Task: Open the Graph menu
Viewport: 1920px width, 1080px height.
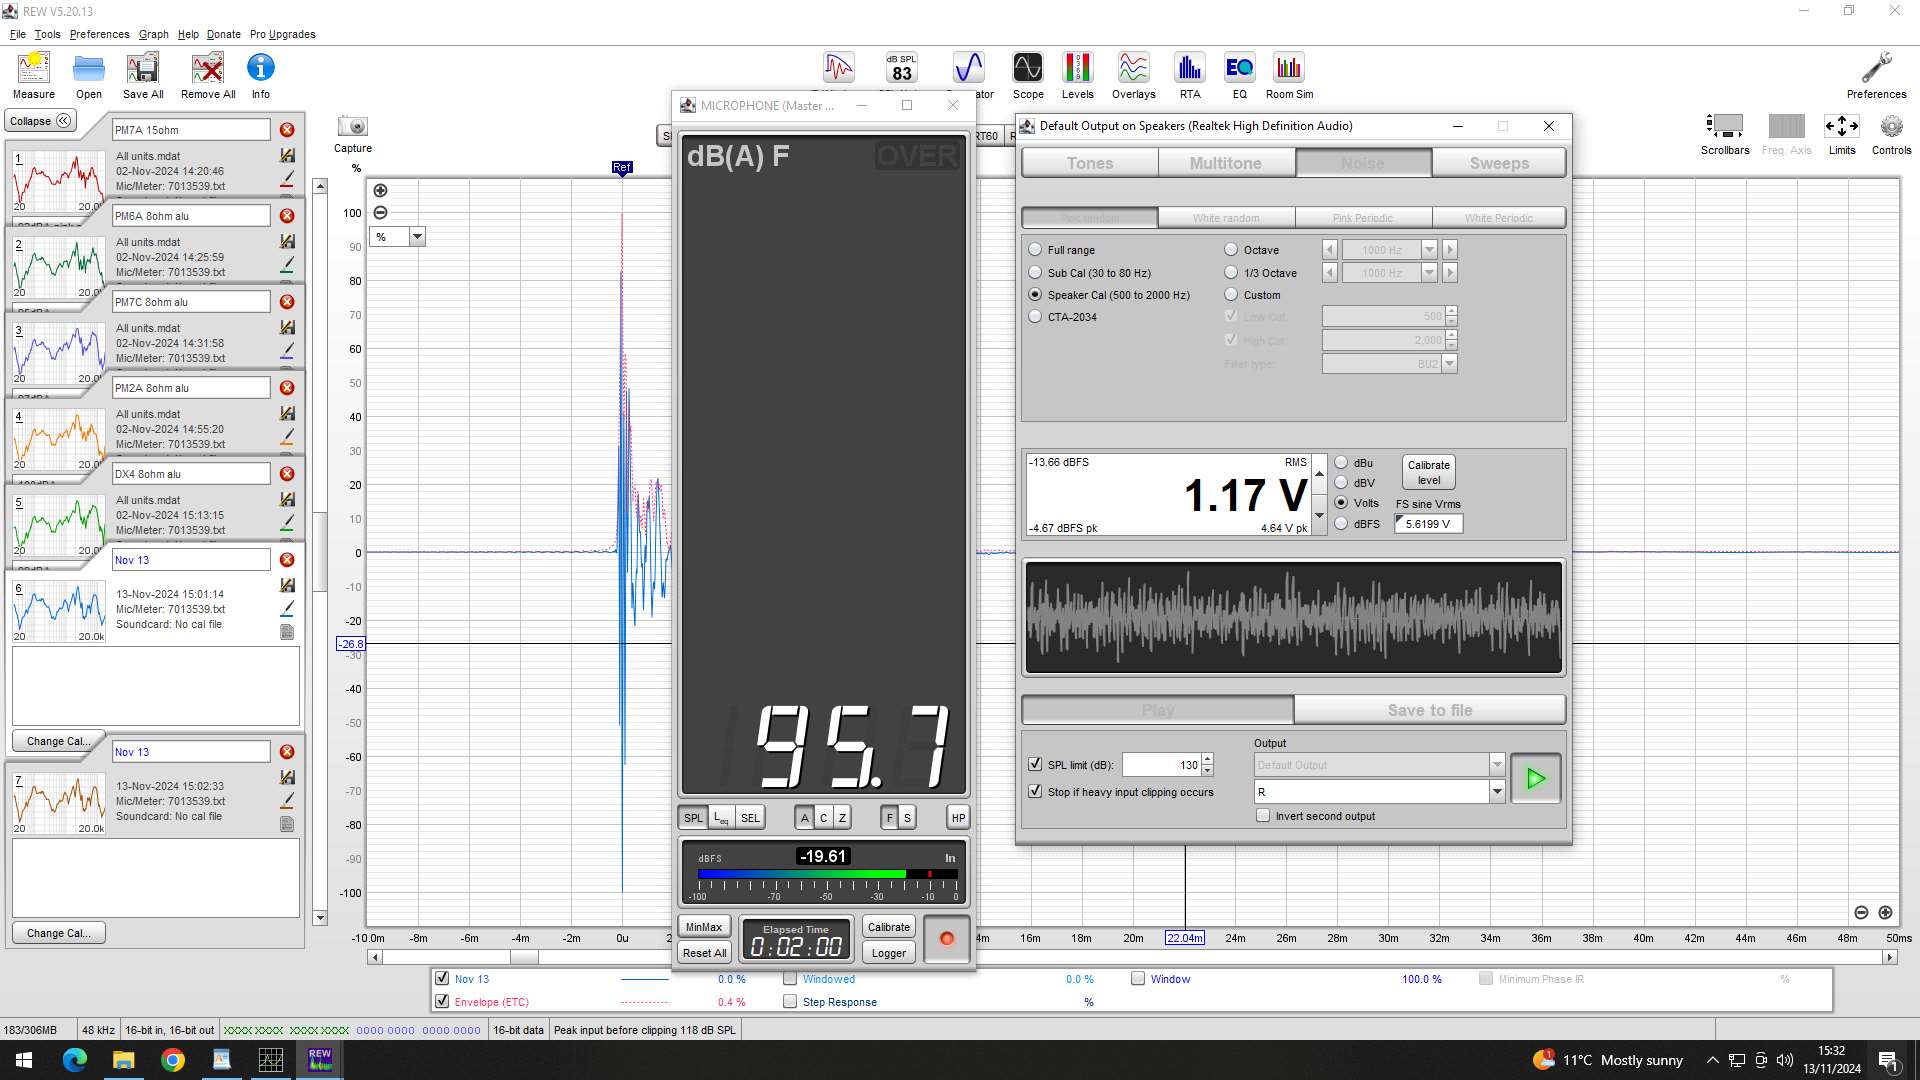Action: coord(153,33)
